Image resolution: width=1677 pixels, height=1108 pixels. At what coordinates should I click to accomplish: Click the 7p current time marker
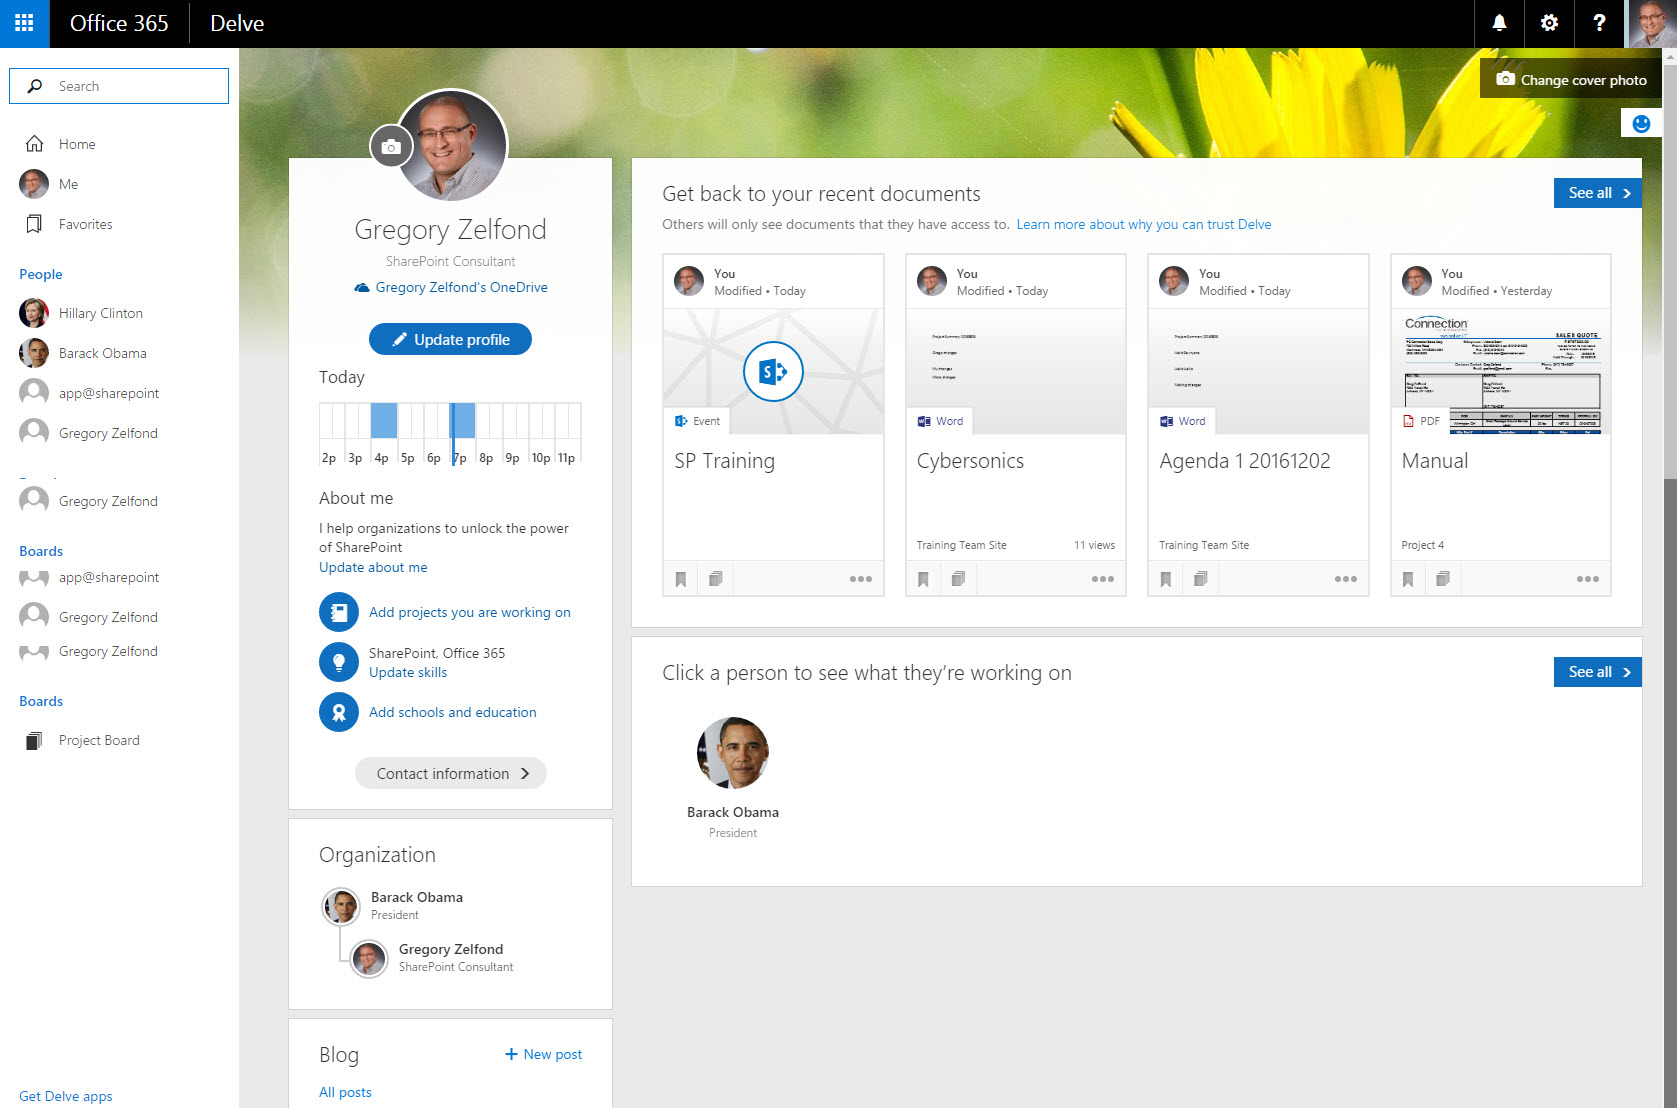[x=453, y=433]
